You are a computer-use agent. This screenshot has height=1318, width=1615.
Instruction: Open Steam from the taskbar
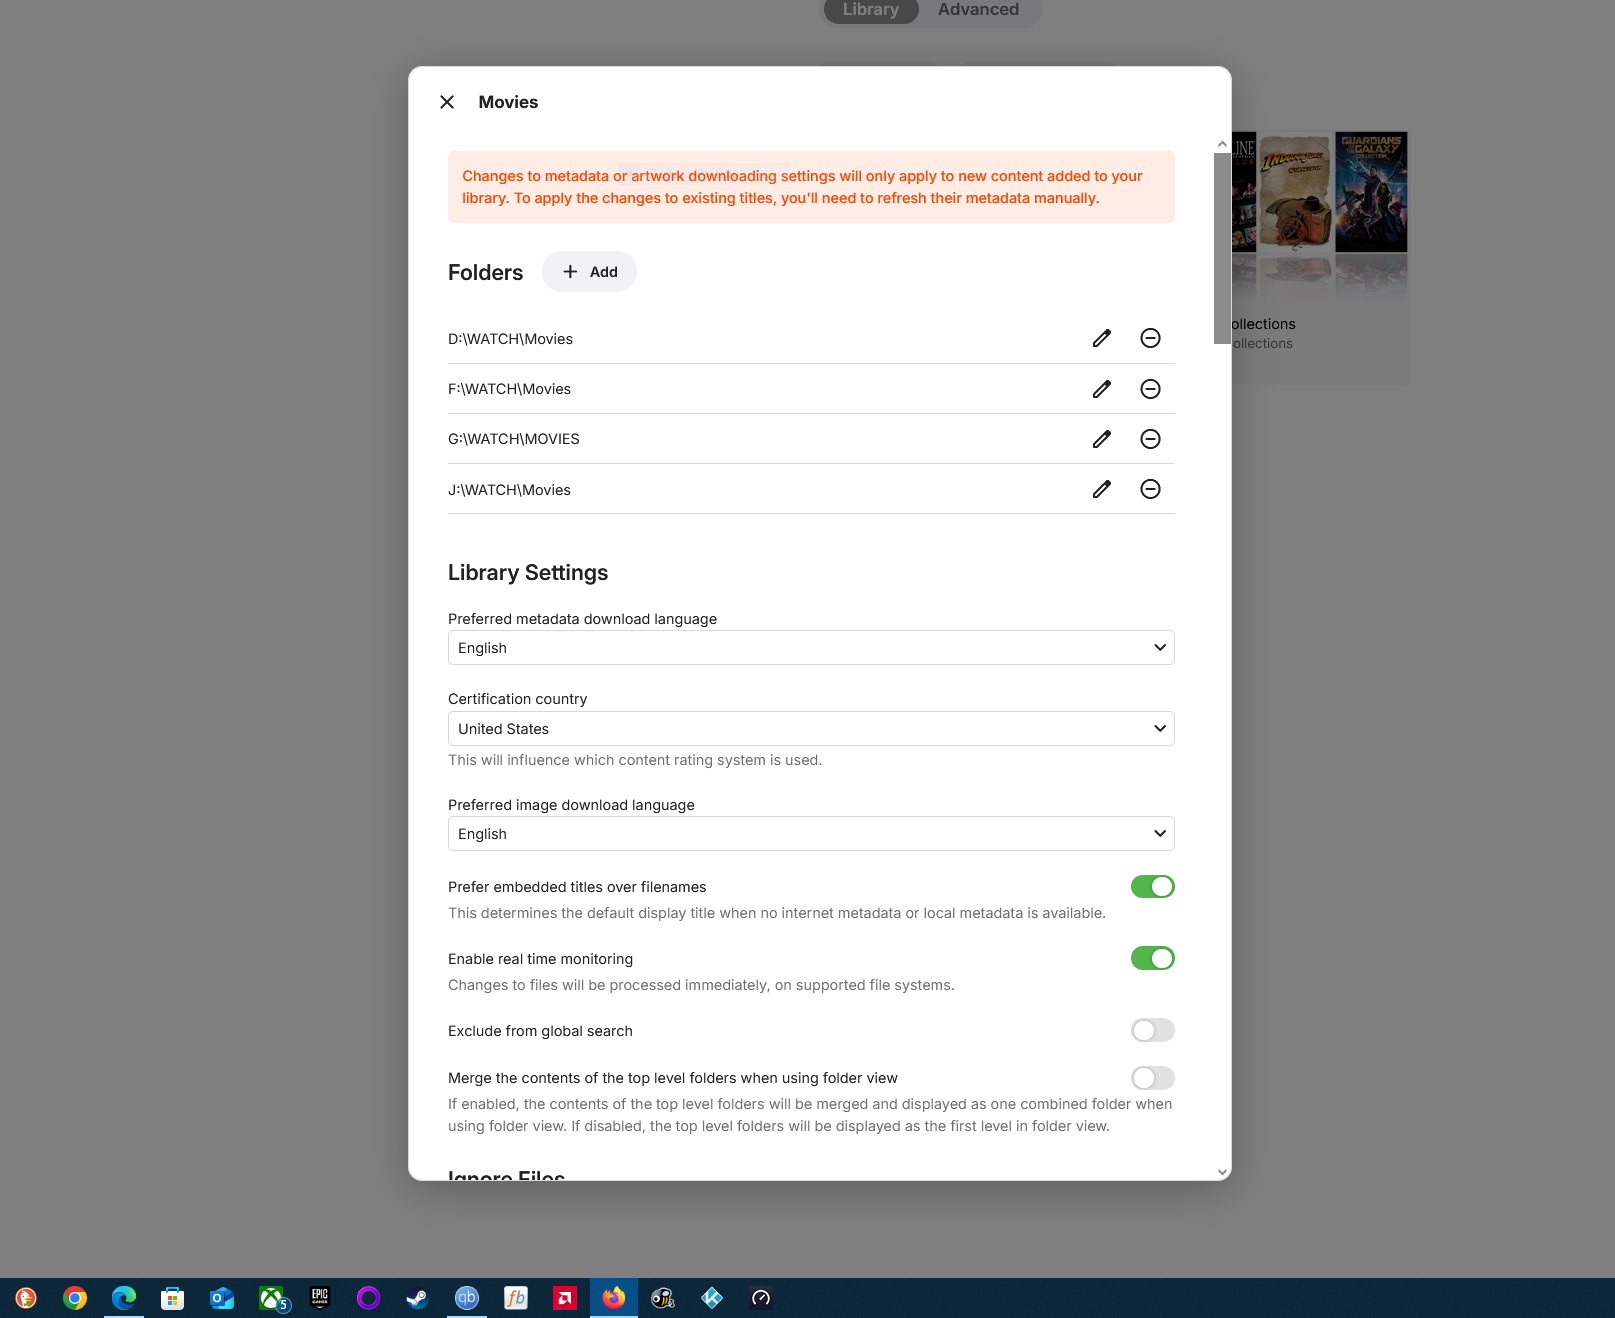pos(417,1298)
